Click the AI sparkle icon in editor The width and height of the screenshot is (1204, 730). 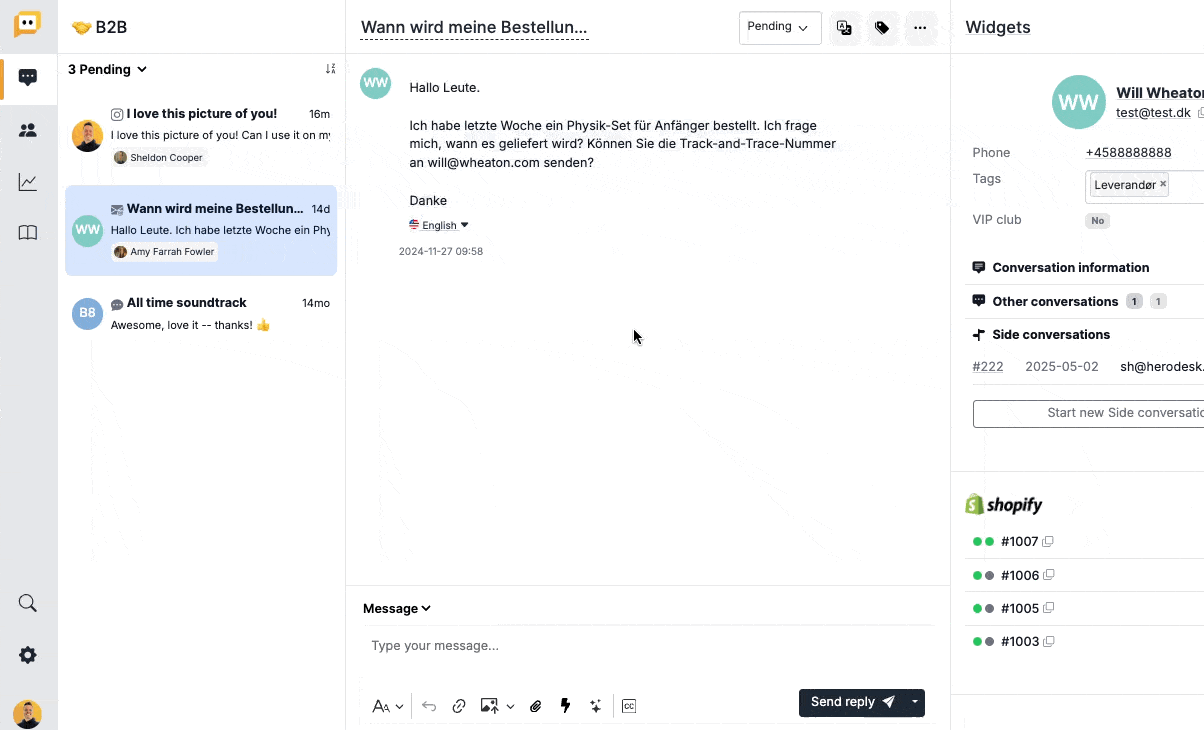(x=595, y=706)
